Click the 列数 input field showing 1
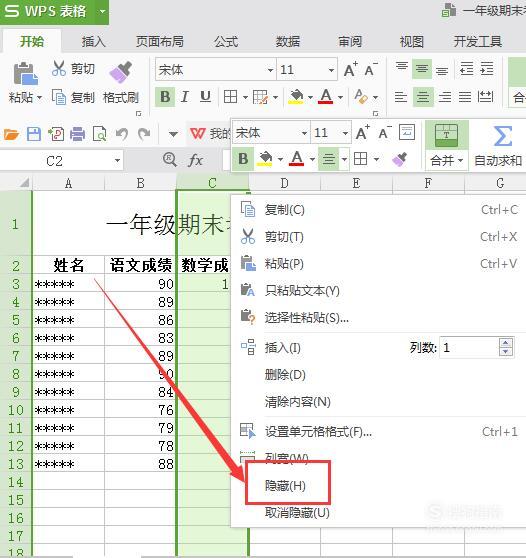This screenshot has height=558, width=526. pos(469,347)
